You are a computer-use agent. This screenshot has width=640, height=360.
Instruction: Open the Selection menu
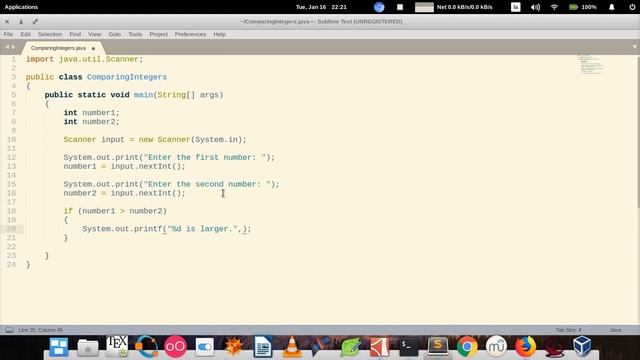tap(50, 34)
